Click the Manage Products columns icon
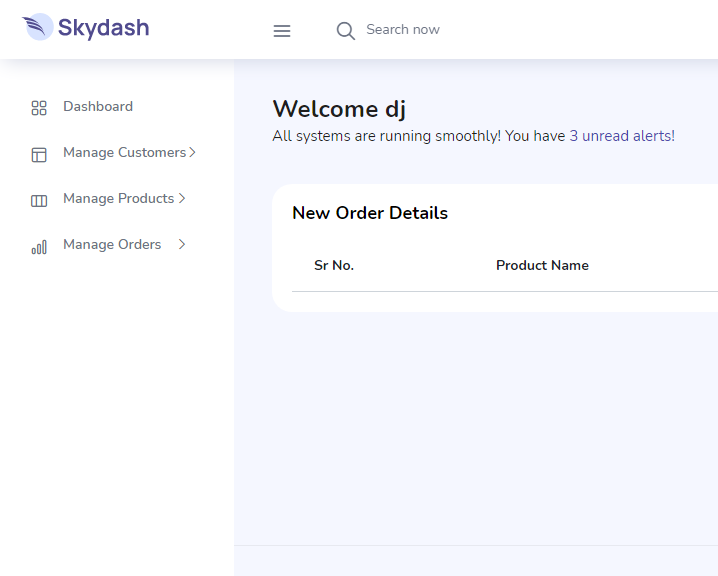This screenshot has width=718, height=576. pos(39,201)
